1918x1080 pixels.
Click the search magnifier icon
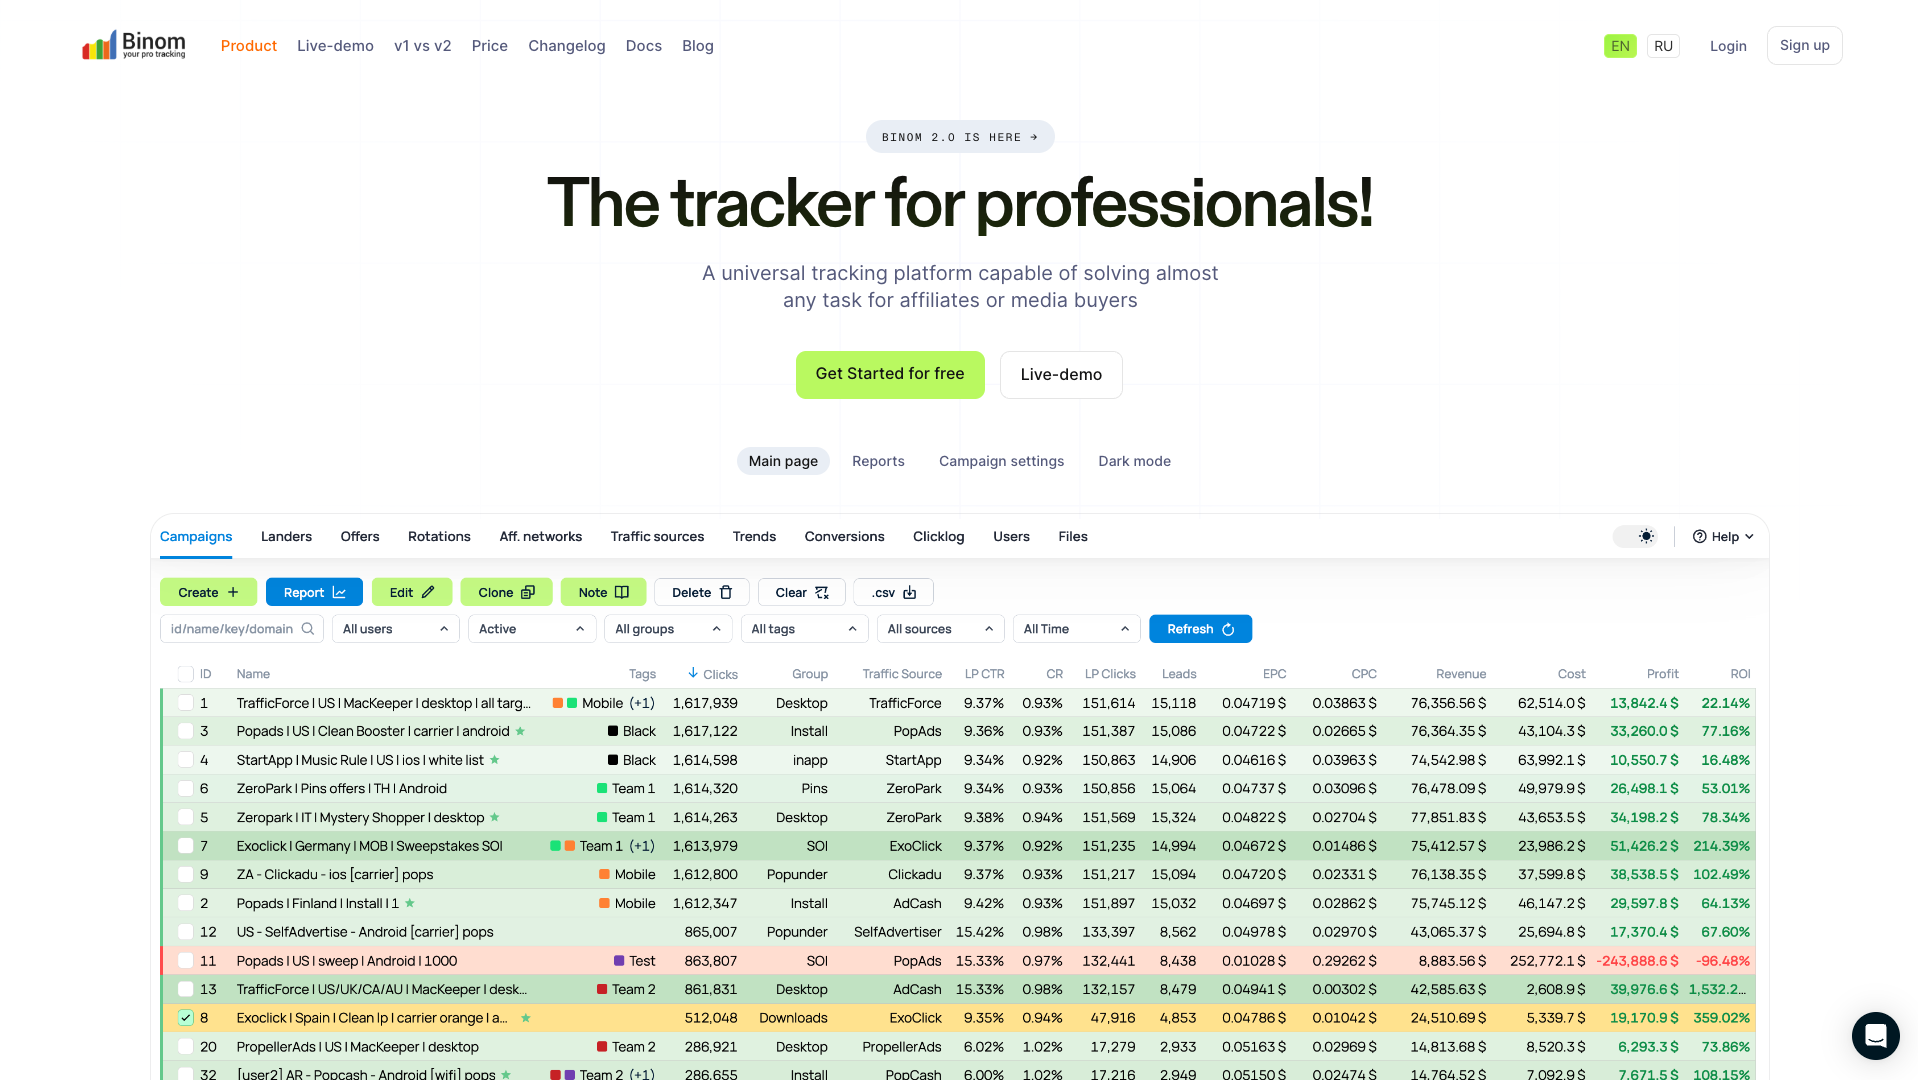(x=308, y=629)
